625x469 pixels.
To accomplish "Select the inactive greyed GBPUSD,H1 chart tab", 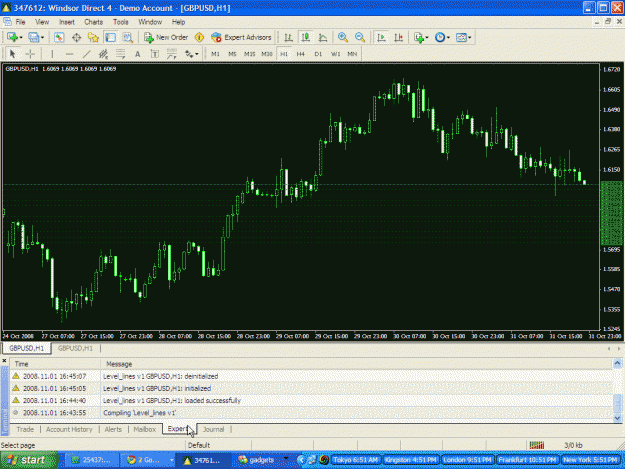I will 75,348.
